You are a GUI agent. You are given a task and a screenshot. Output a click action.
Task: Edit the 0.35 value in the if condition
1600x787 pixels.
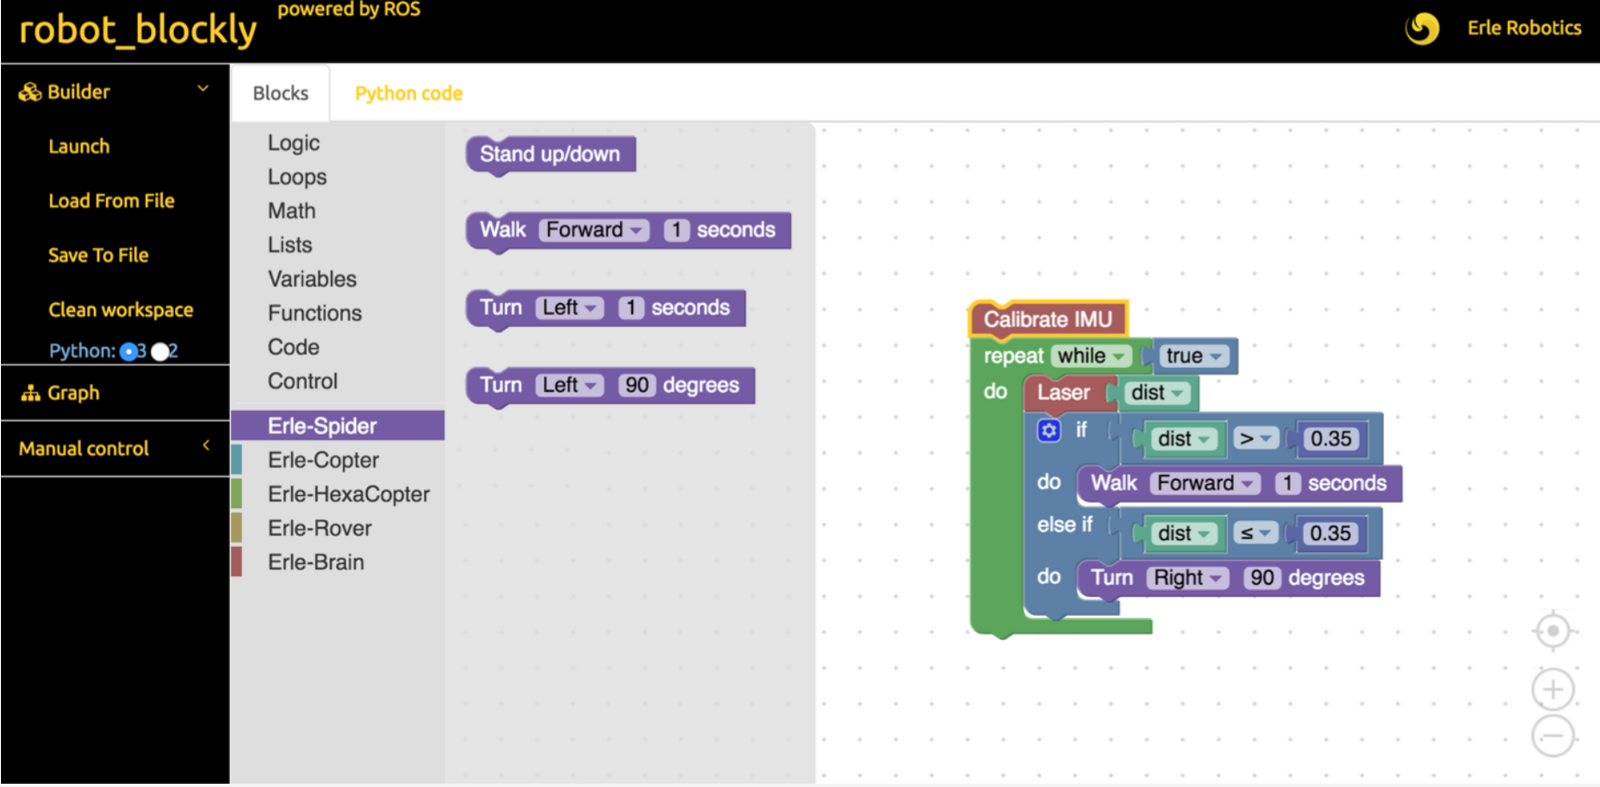(x=1330, y=439)
